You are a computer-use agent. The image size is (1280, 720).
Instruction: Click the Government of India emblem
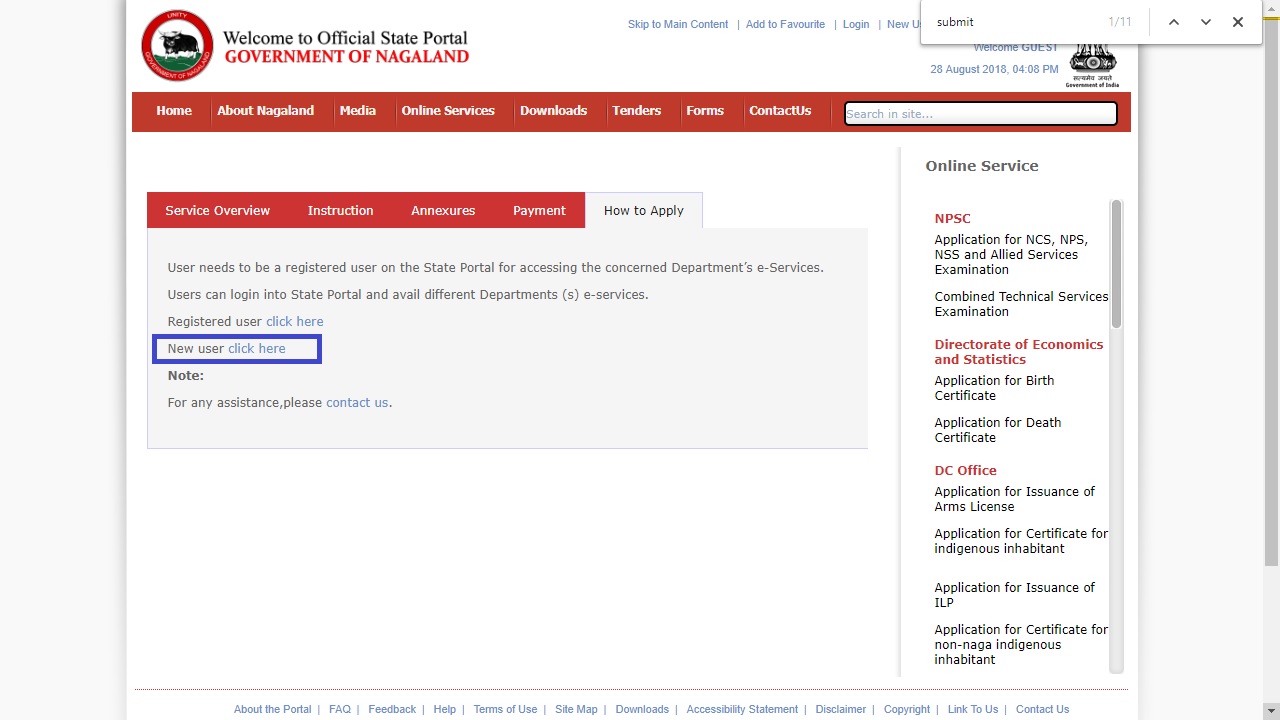(1092, 66)
